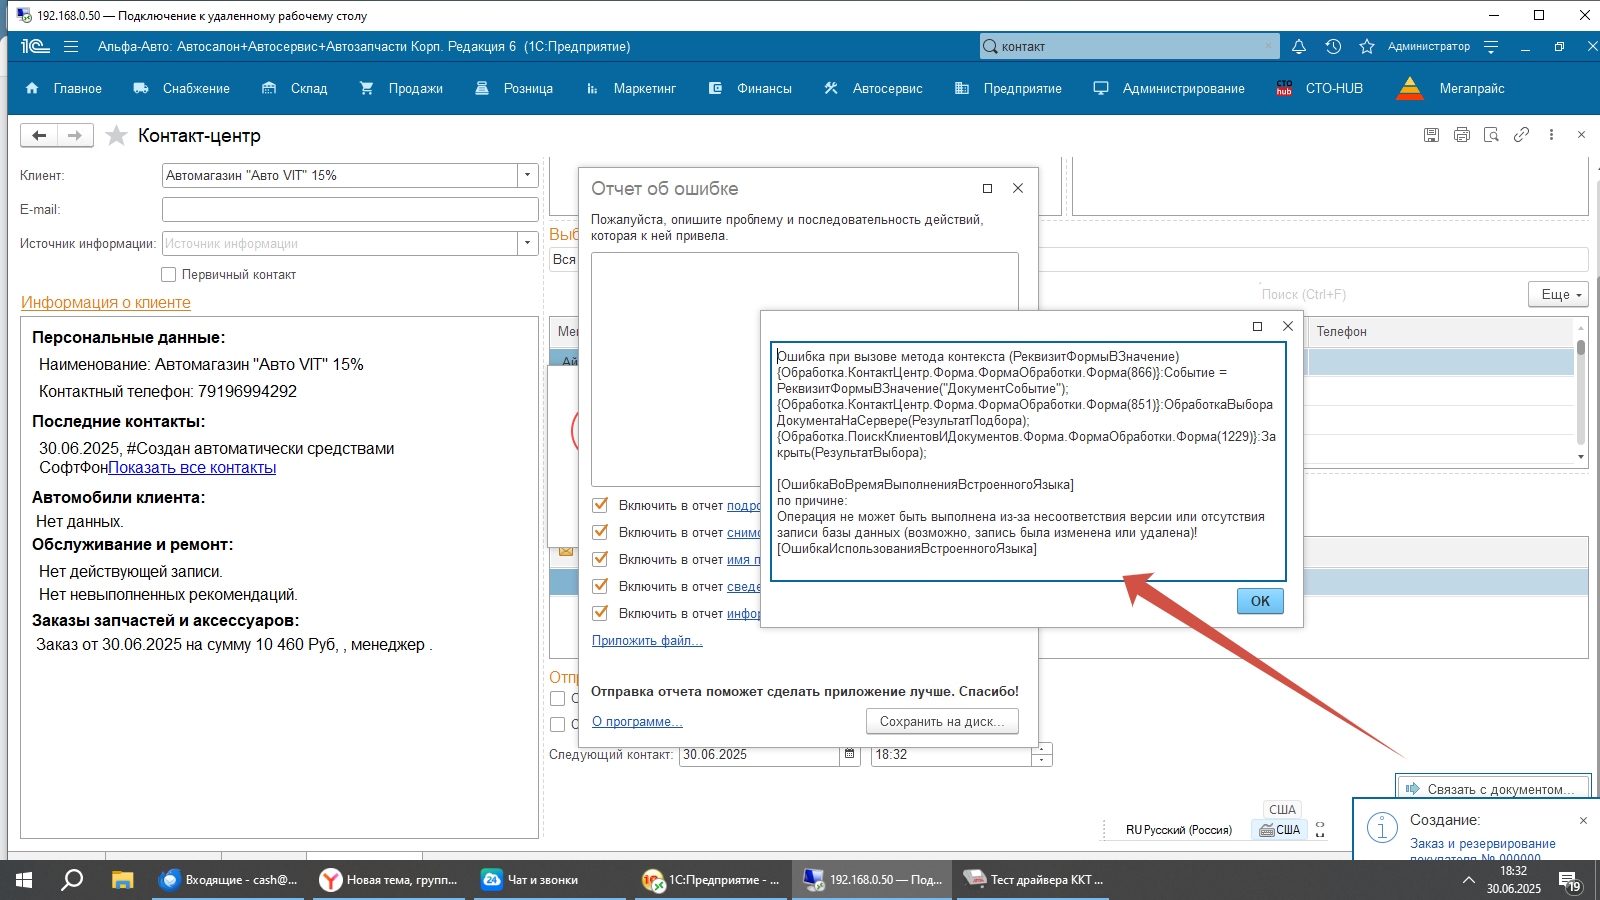Image resolution: width=1600 pixels, height=900 pixels.
Task: Click the back arrow in Контакт-центр
Action: (x=39, y=135)
